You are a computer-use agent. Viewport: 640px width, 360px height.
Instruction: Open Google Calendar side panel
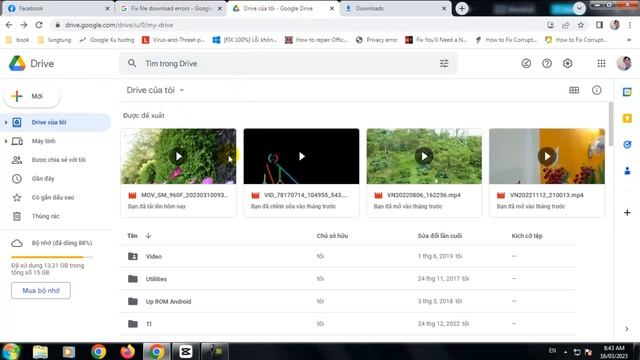click(627, 92)
